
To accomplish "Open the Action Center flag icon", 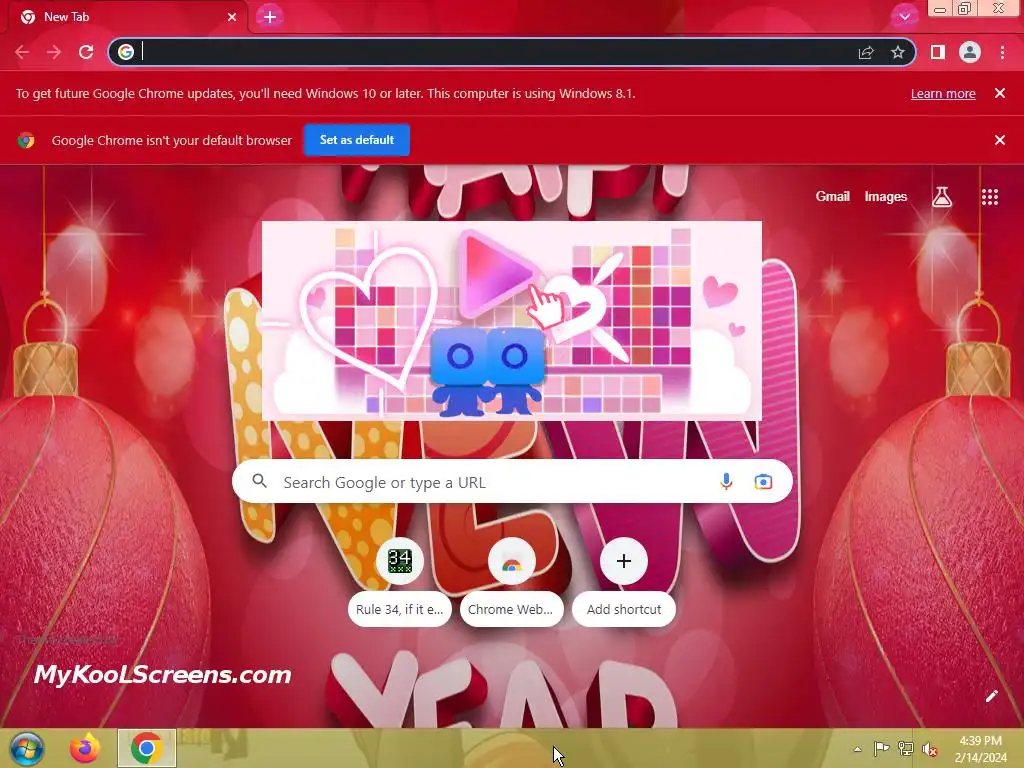I will pos(881,748).
